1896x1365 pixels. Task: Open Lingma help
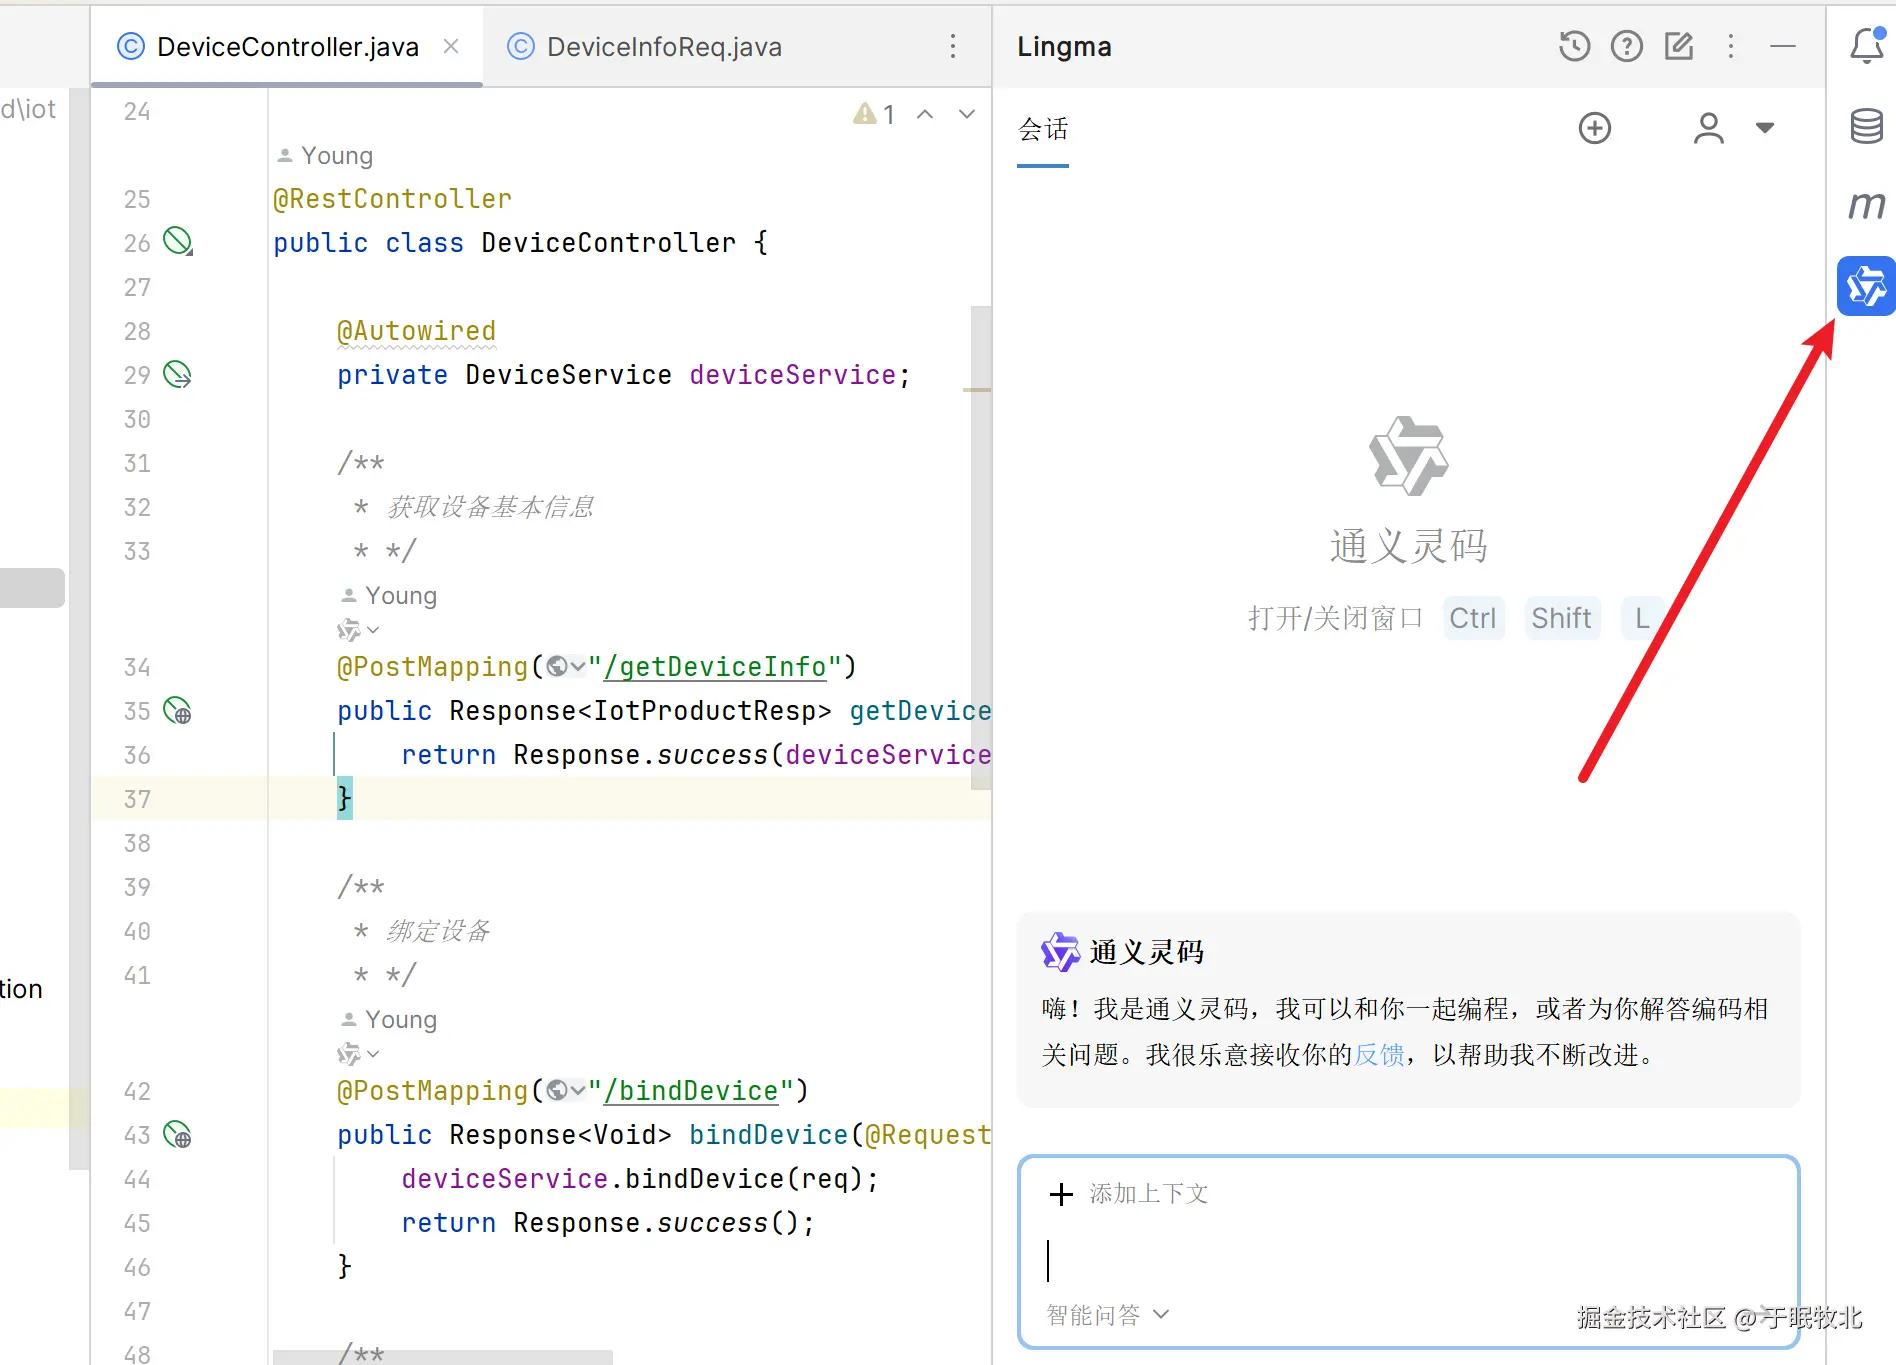(1627, 46)
